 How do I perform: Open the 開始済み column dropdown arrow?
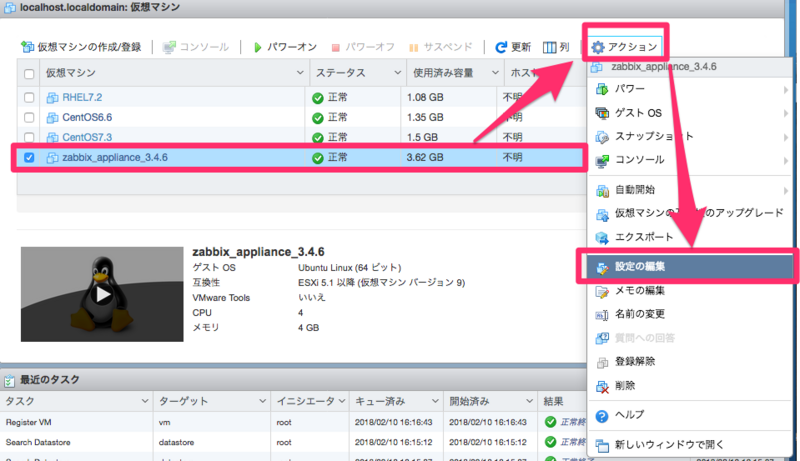[530, 401]
